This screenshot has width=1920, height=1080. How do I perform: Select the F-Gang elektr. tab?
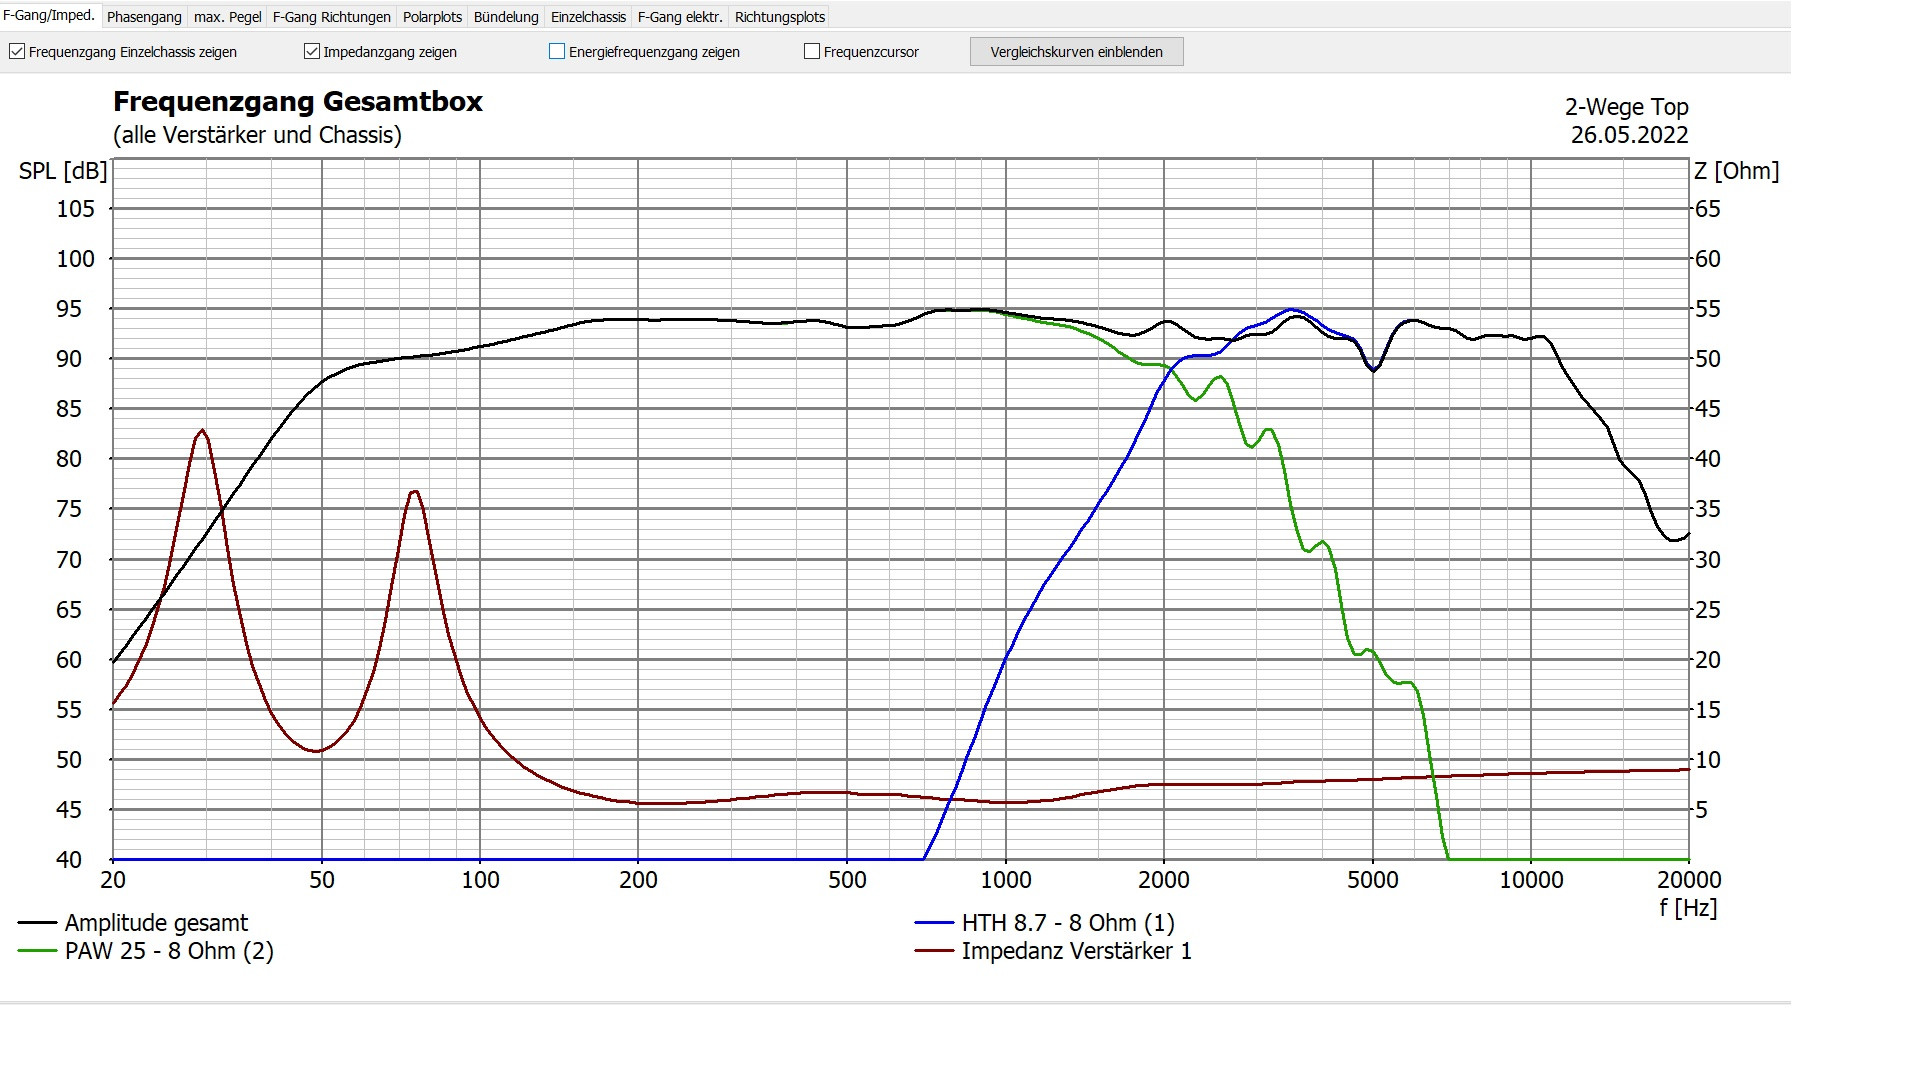click(x=680, y=17)
